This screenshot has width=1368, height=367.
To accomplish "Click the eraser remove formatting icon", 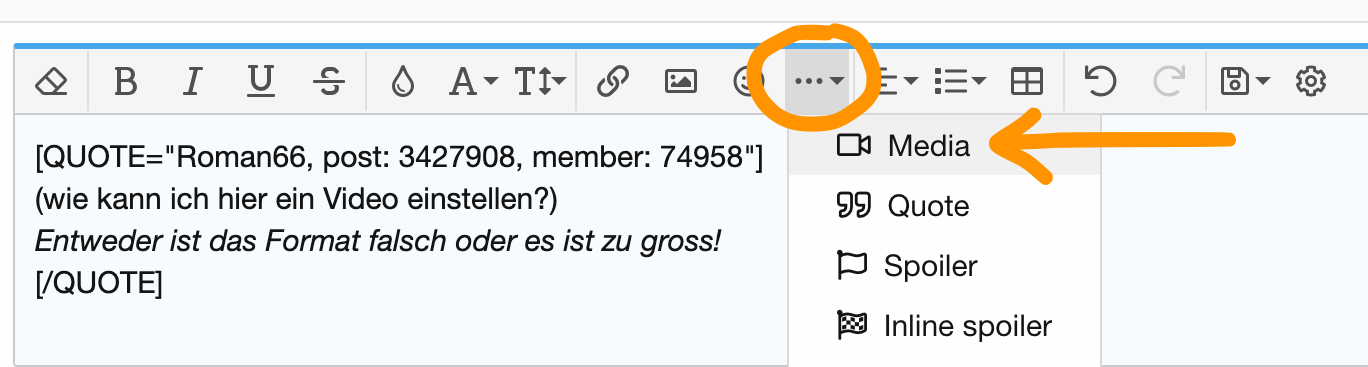I will (50, 82).
